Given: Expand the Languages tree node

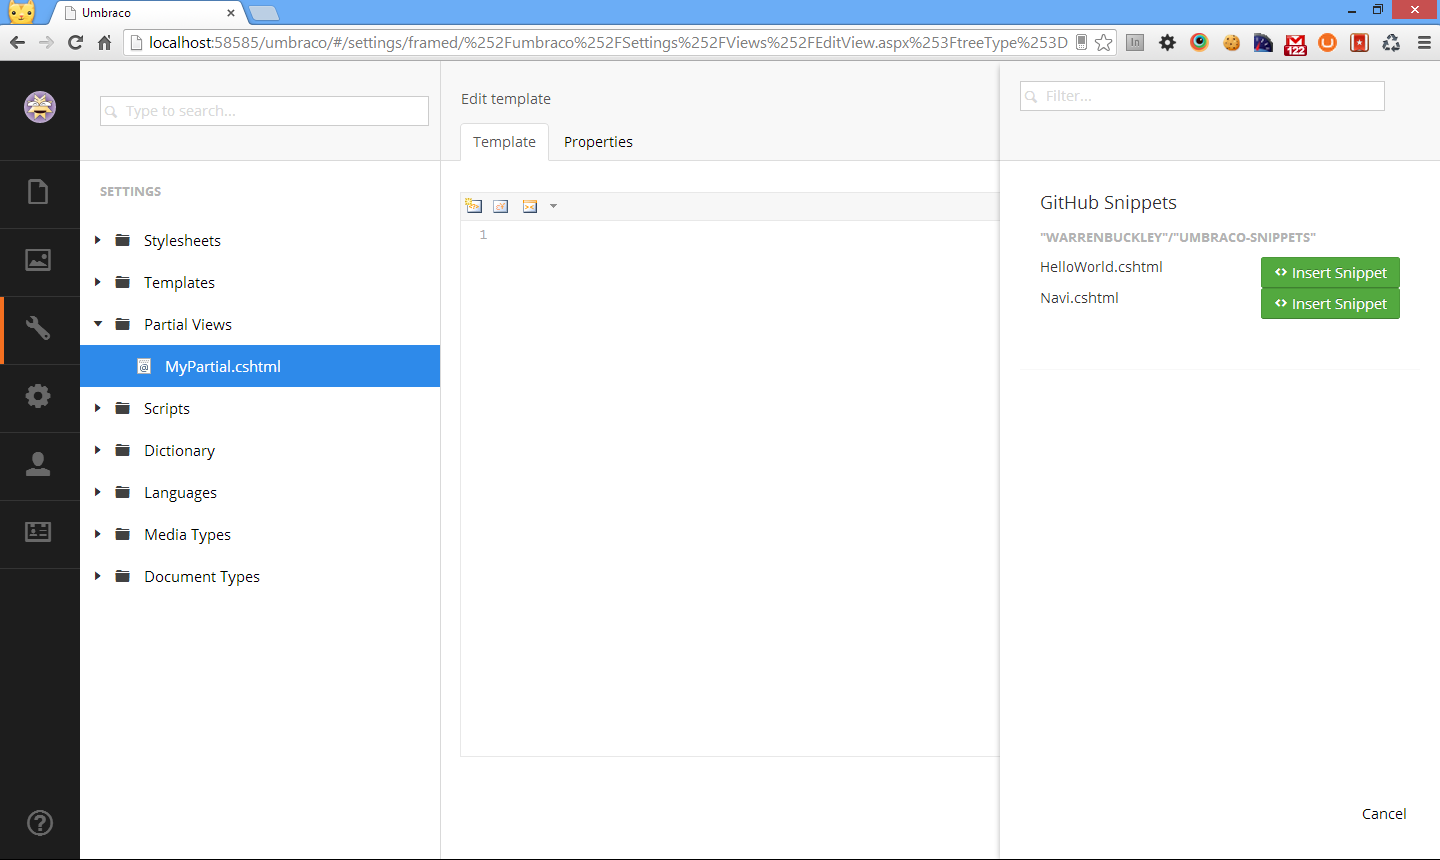Looking at the screenshot, I should [x=98, y=492].
